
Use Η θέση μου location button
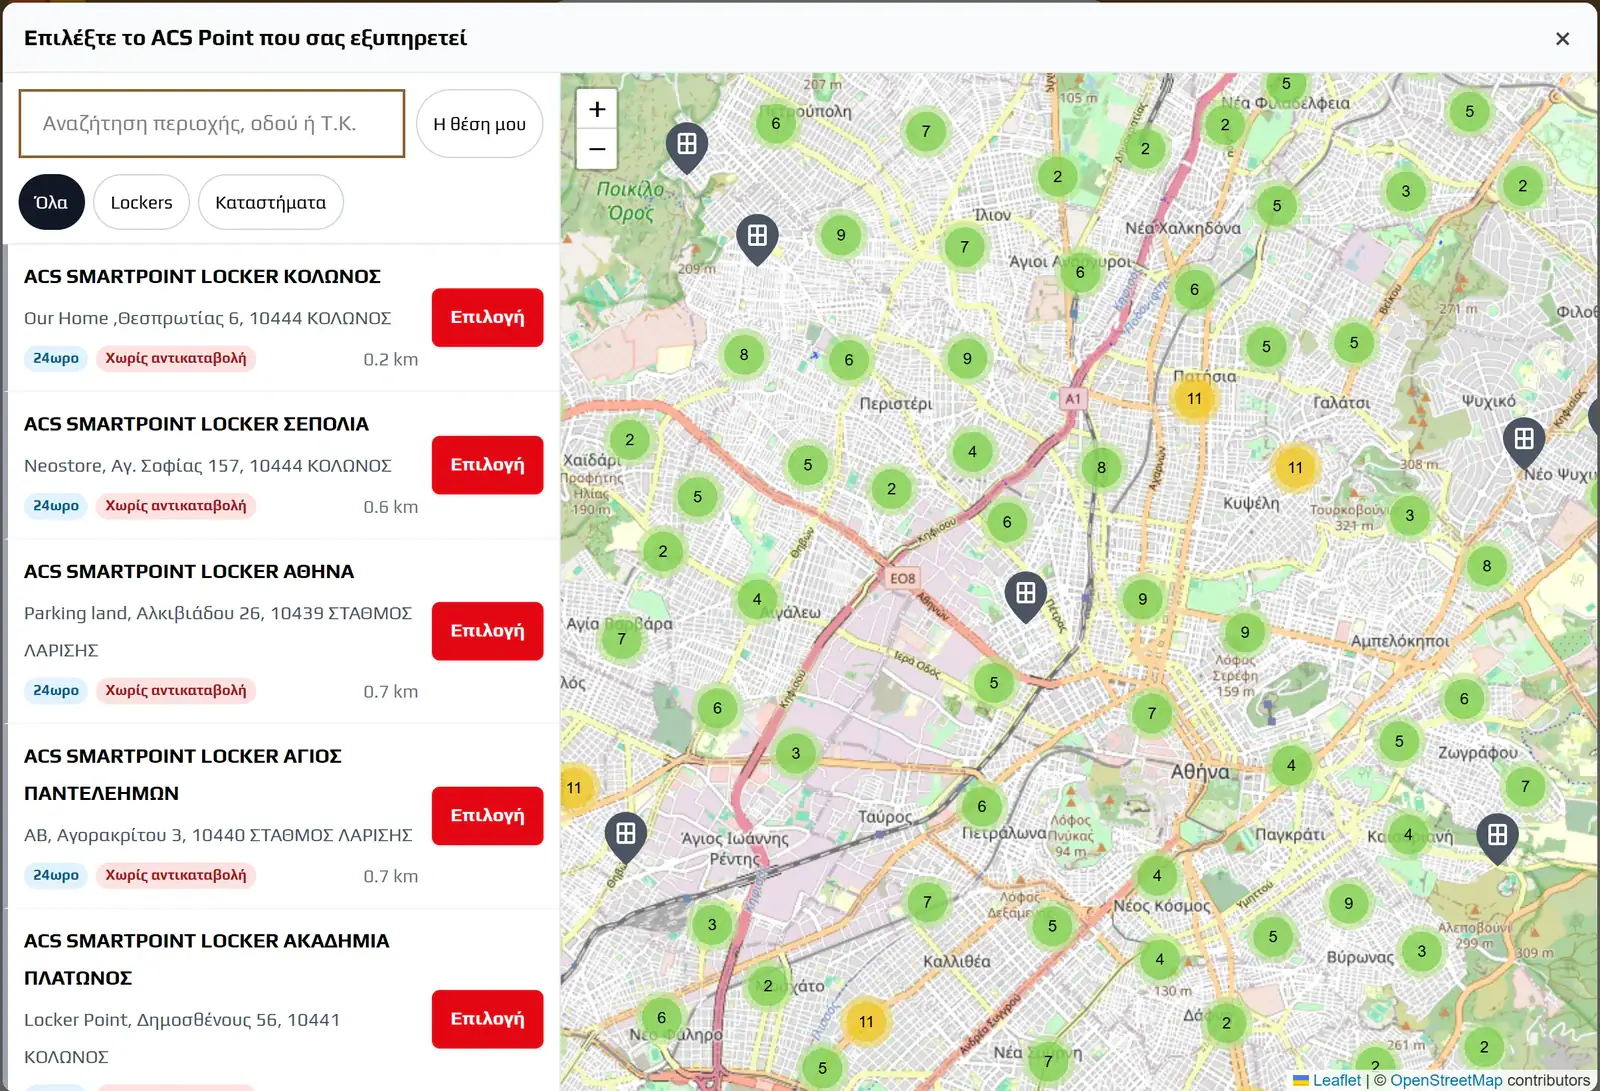point(479,124)
